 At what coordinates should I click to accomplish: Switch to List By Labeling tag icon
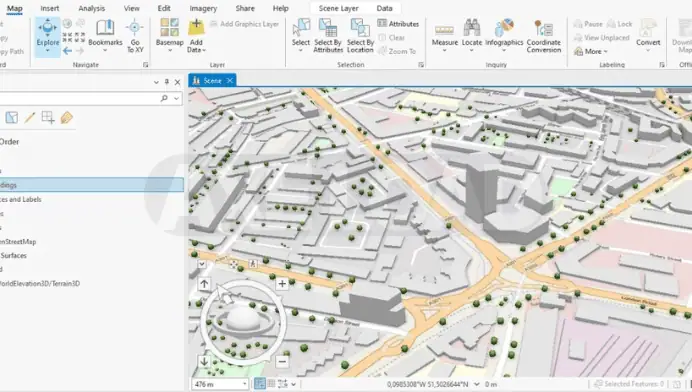[67, 117]
